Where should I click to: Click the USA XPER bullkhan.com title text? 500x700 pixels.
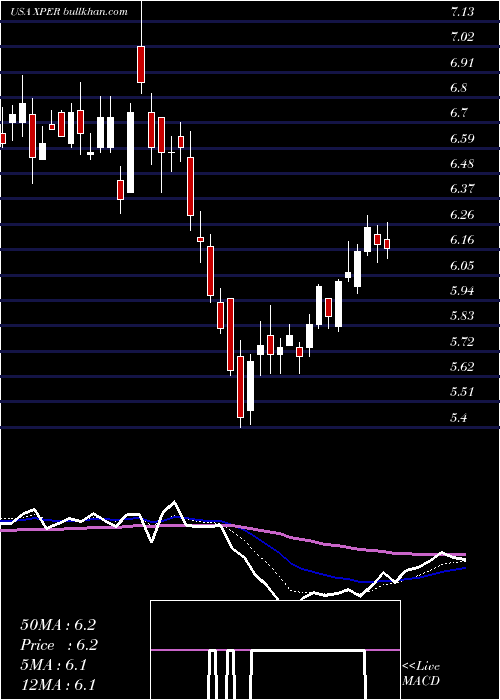[69, 12]
